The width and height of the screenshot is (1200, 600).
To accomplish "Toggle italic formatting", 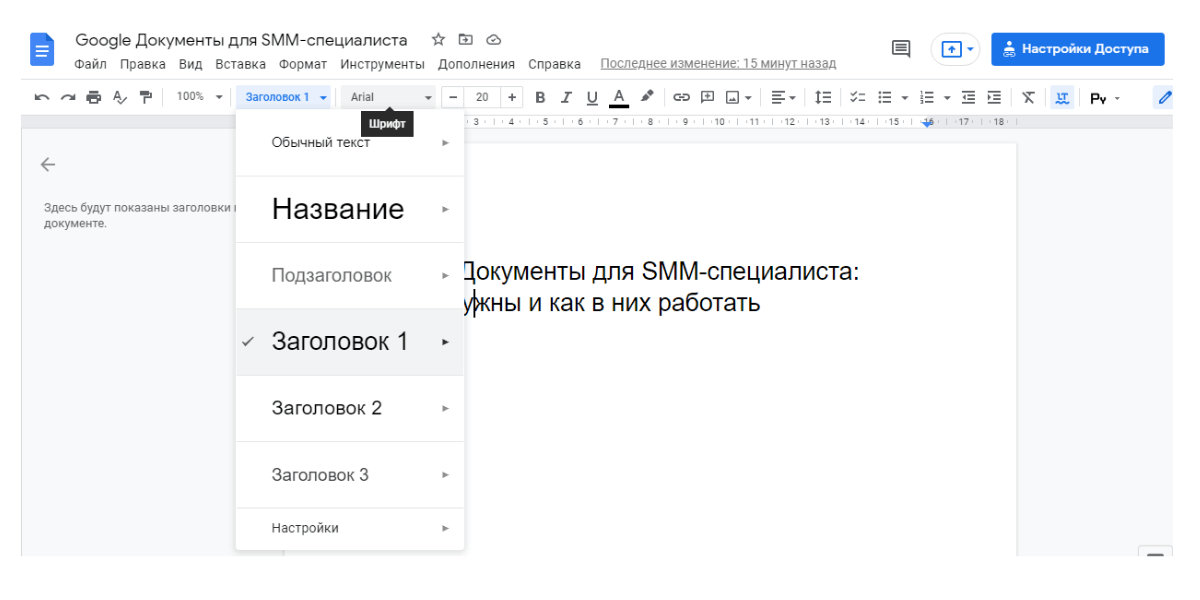I will (x=566, y=97).
